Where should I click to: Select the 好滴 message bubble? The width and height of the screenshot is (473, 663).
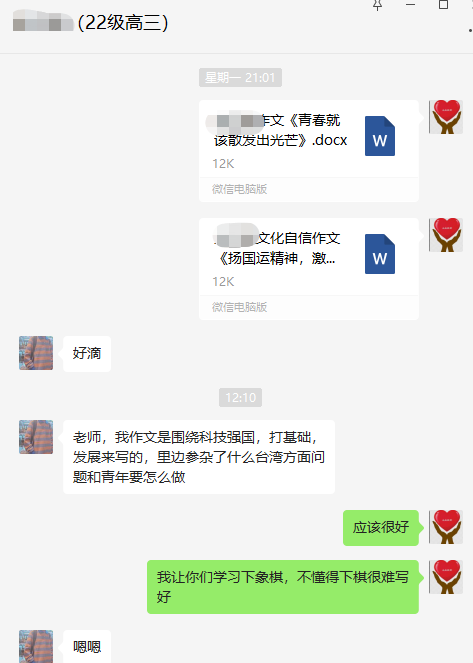[x=87, y=354]
